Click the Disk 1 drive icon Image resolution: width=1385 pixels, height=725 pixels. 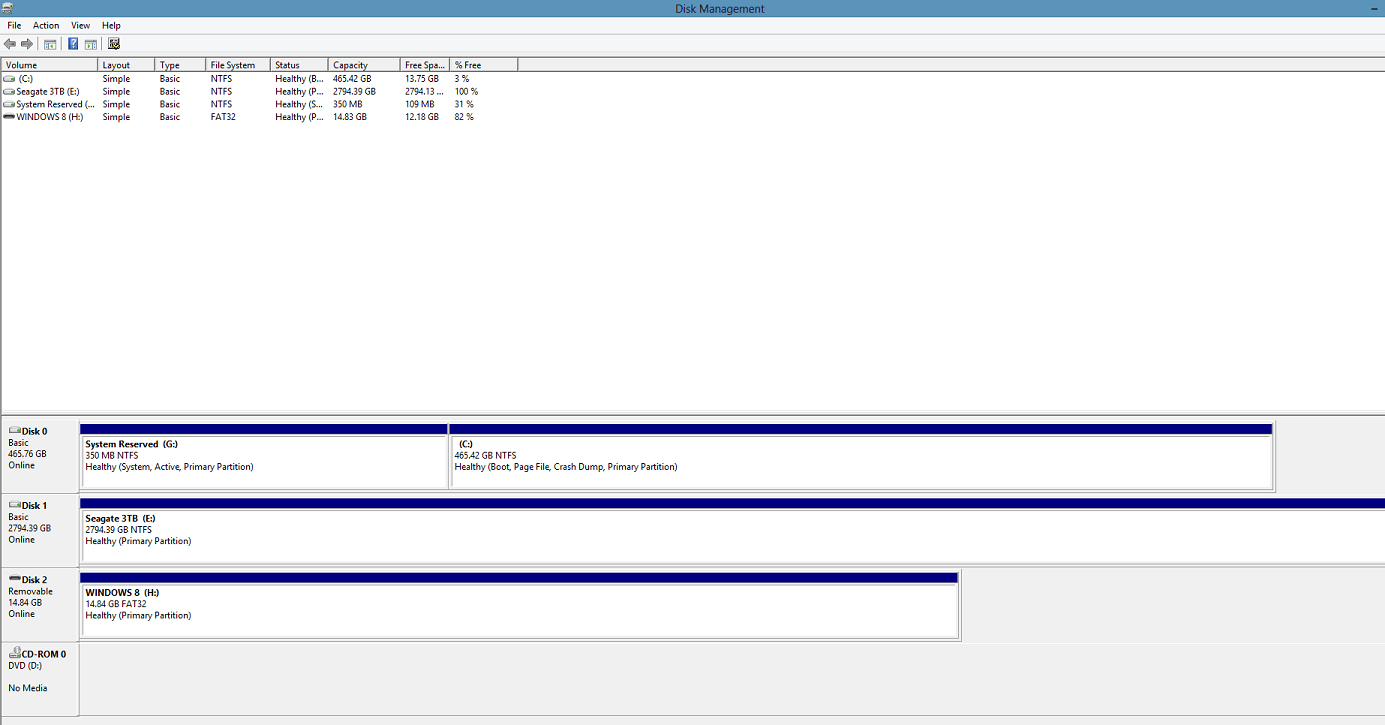(15, 505)
